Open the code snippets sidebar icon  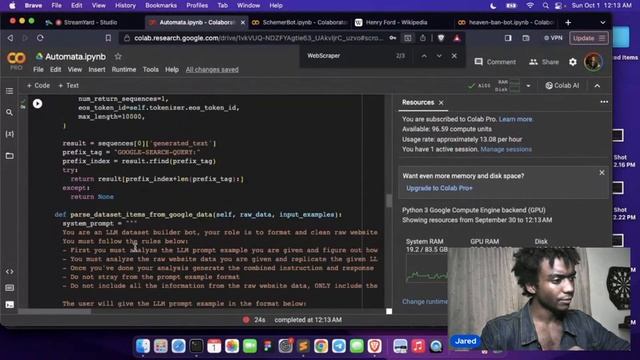click(9, 271)
